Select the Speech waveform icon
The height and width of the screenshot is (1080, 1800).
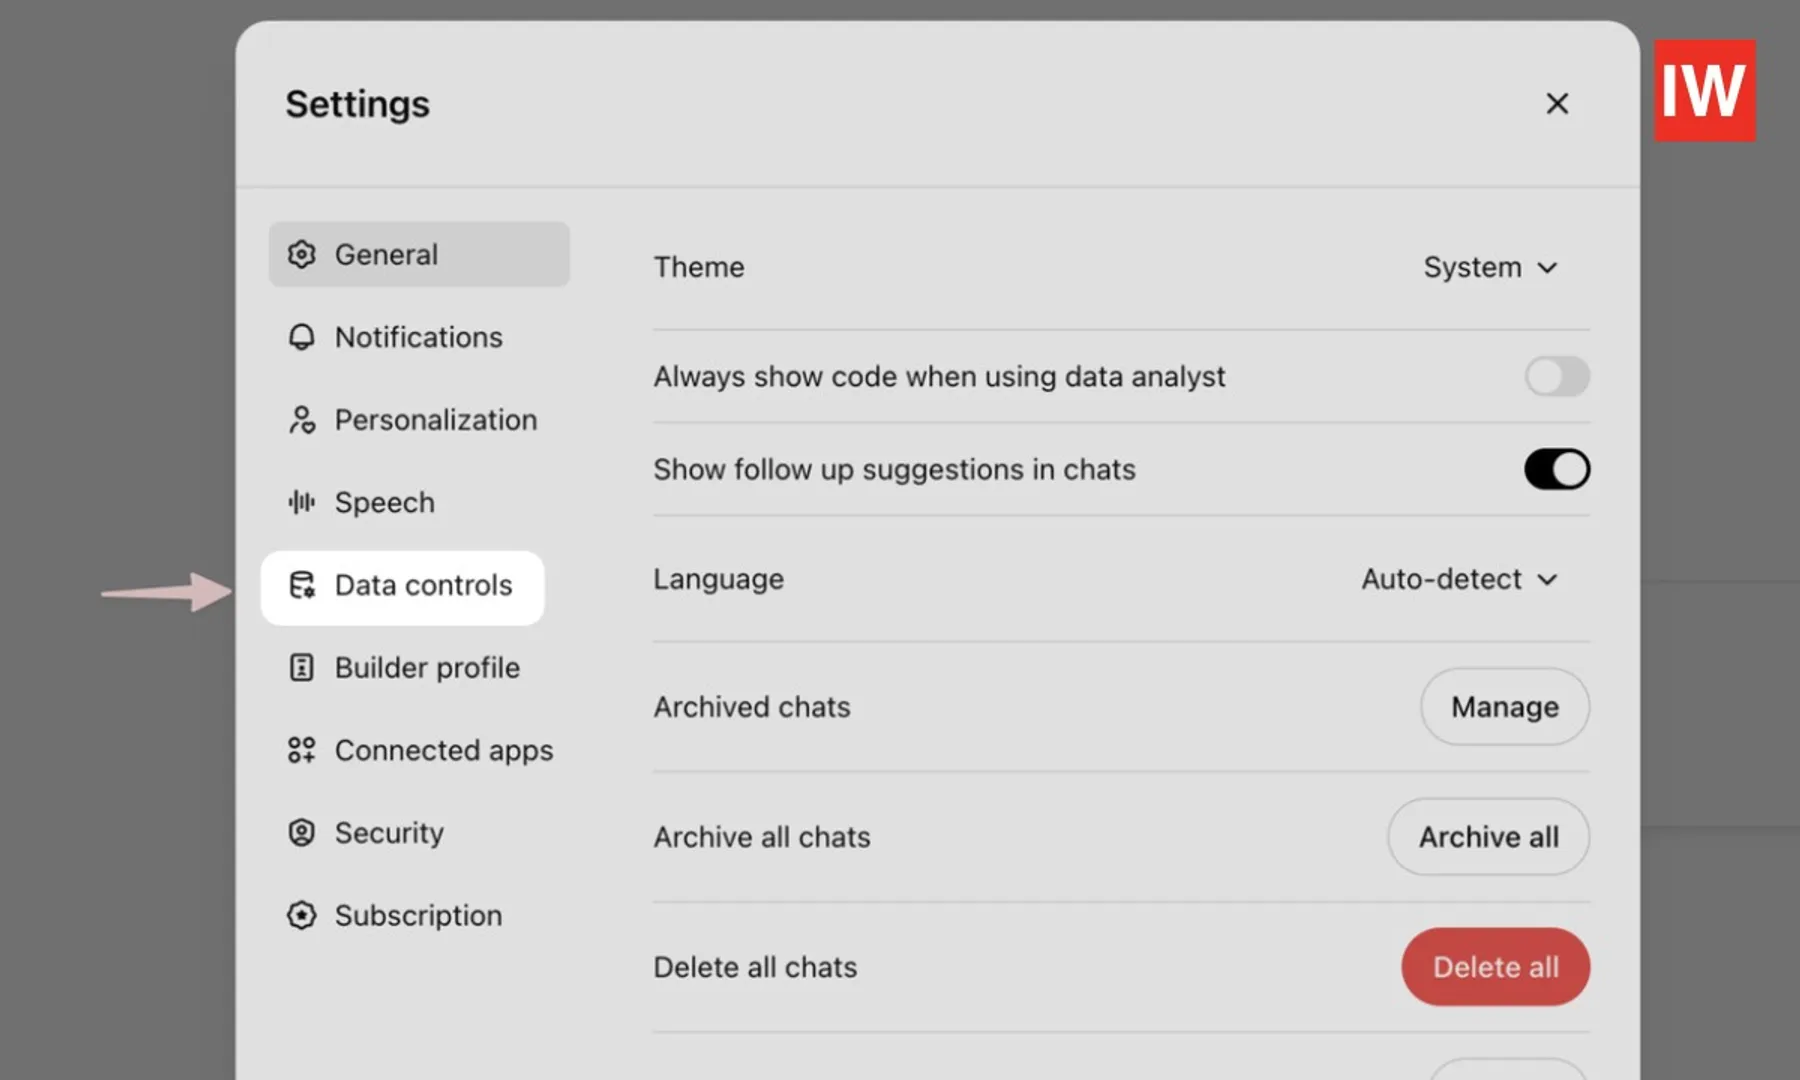click(x=301, y=502)
